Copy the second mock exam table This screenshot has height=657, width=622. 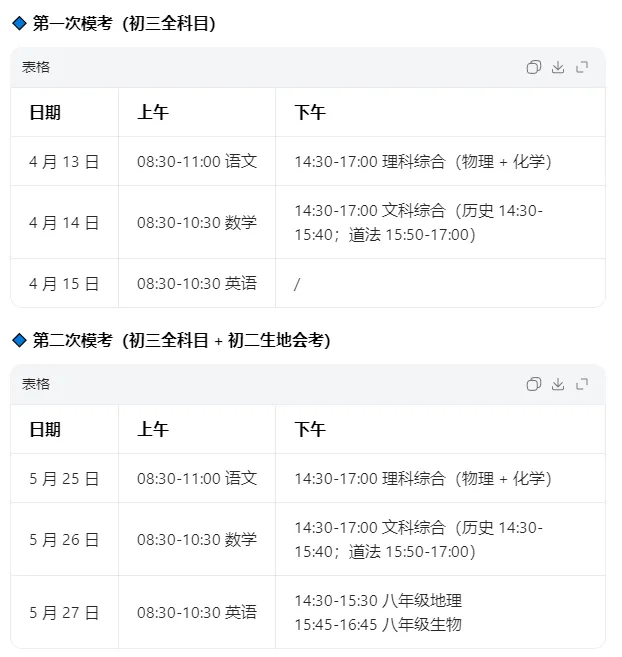[534, 384]
